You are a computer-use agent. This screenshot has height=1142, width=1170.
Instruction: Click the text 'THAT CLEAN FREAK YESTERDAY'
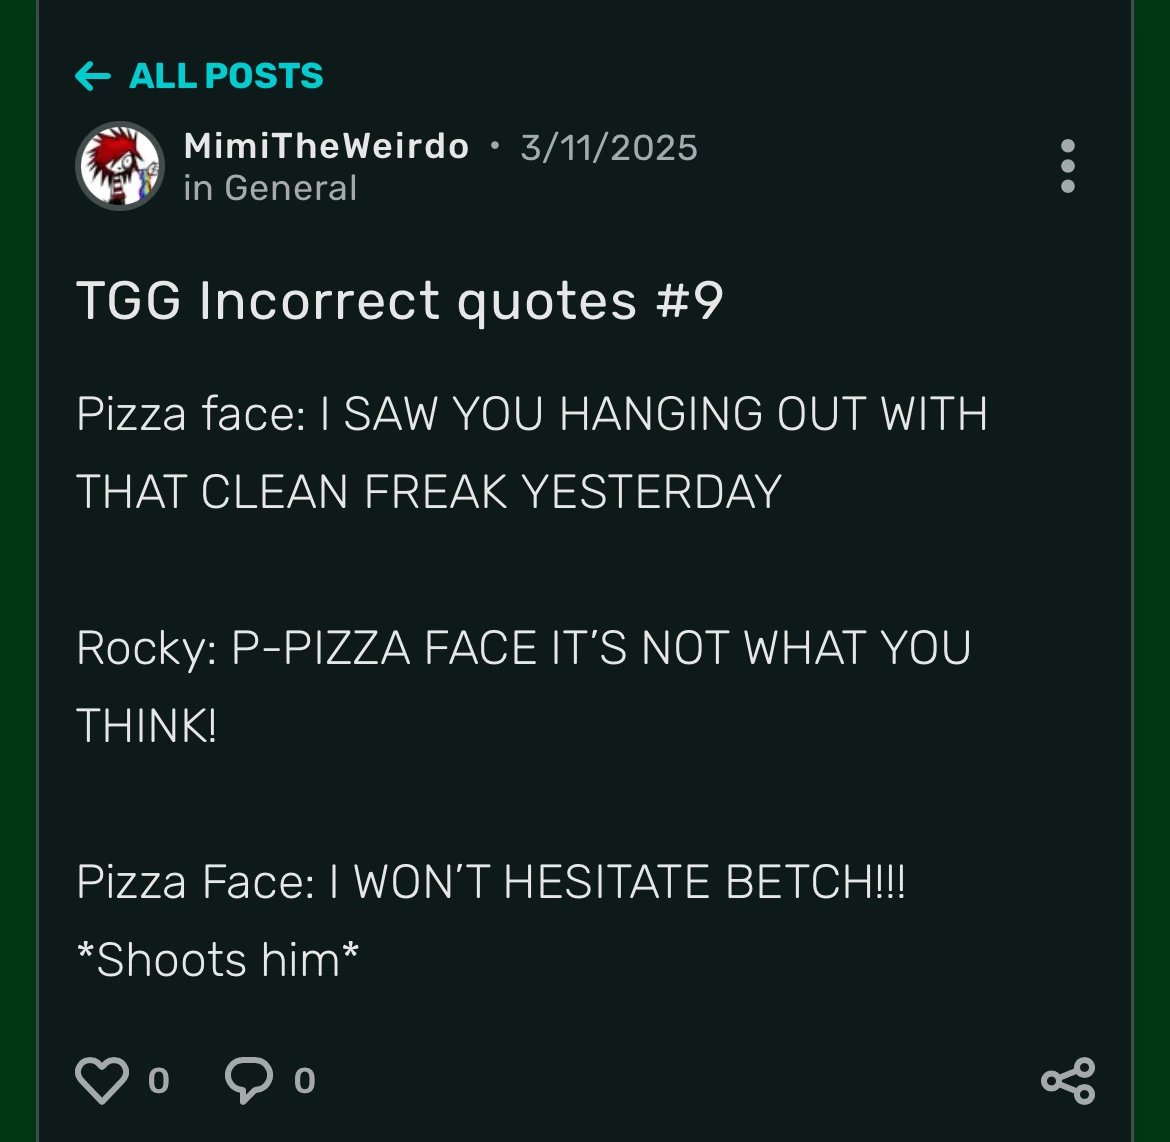tap(429, 492)
